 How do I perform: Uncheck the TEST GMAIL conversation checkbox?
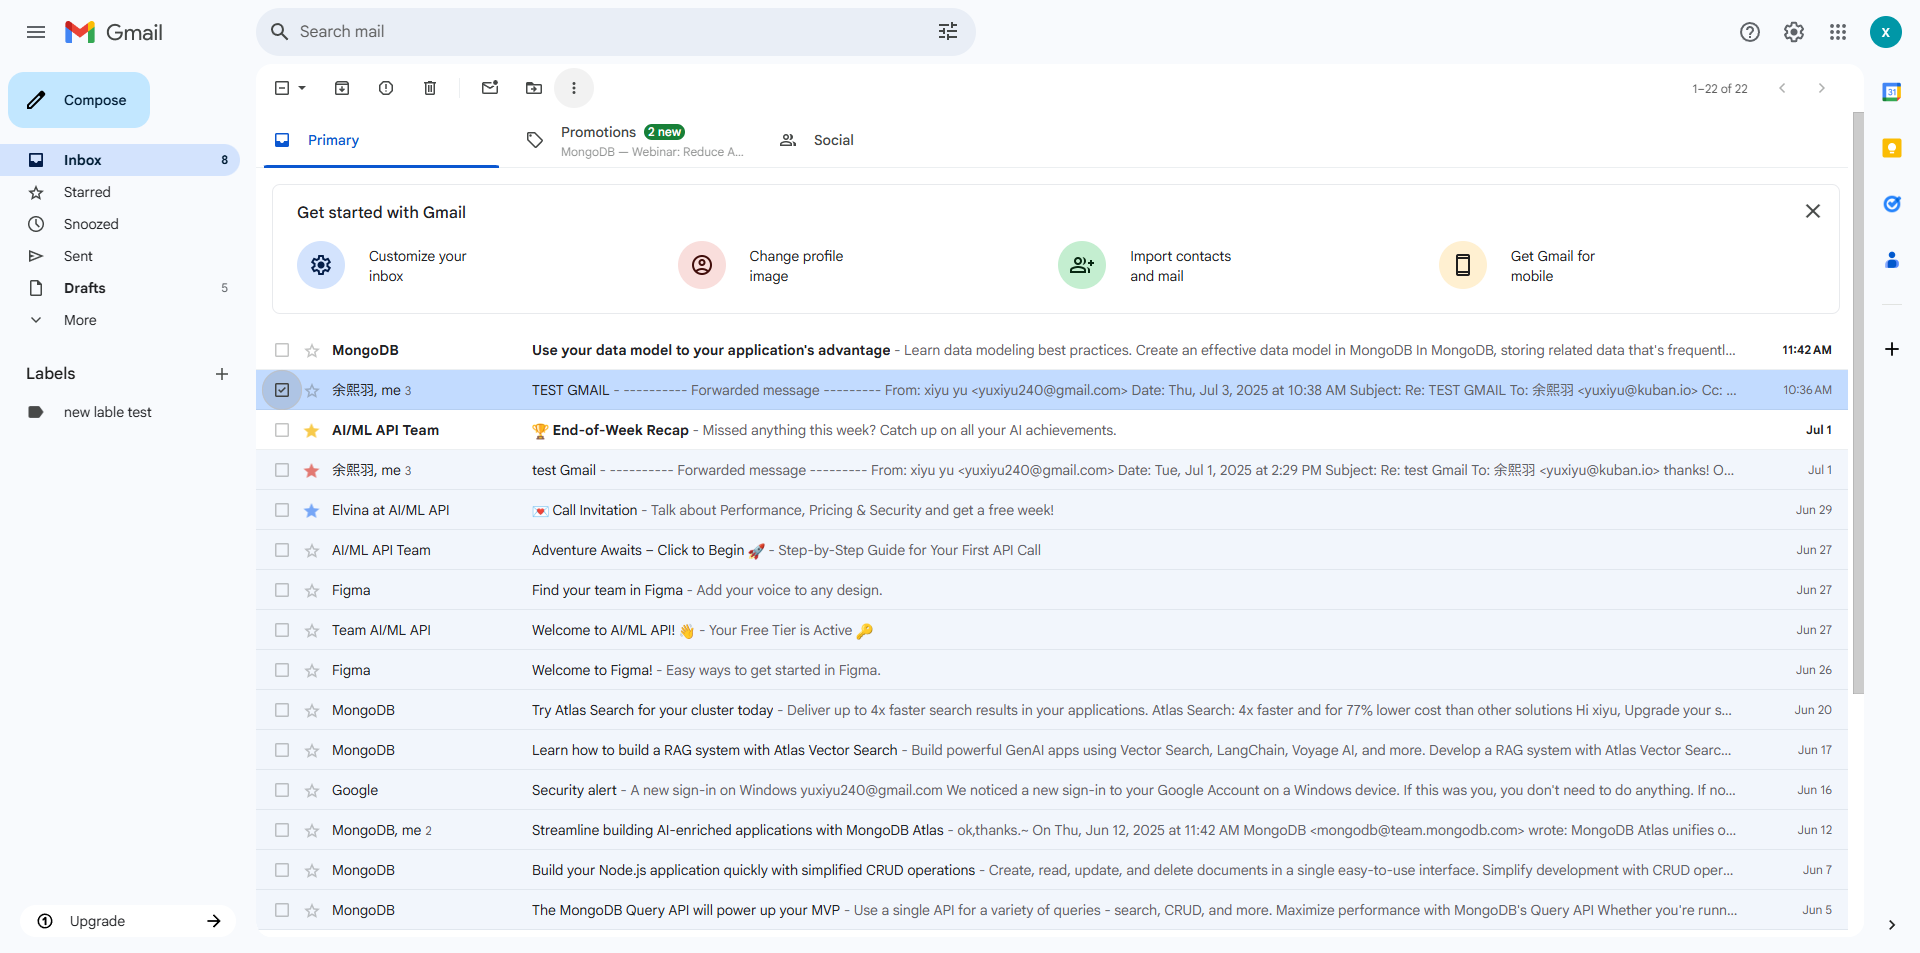click(282, 390)
